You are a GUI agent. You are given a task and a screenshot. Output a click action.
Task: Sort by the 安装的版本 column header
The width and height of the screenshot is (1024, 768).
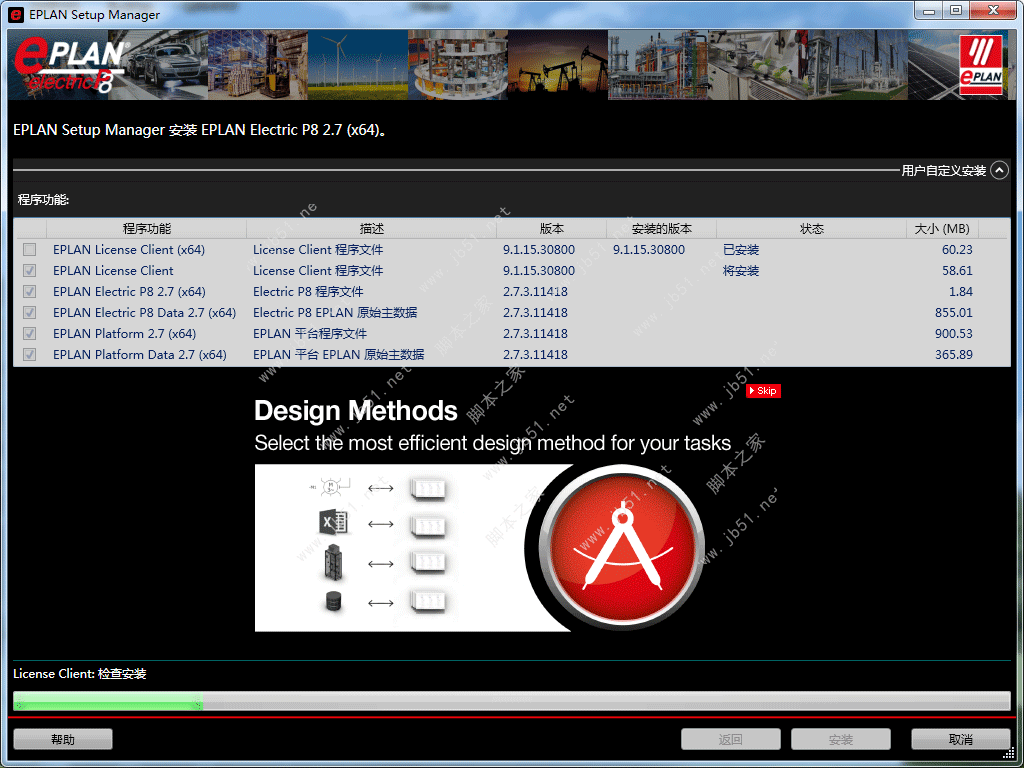tap(662, 229)
